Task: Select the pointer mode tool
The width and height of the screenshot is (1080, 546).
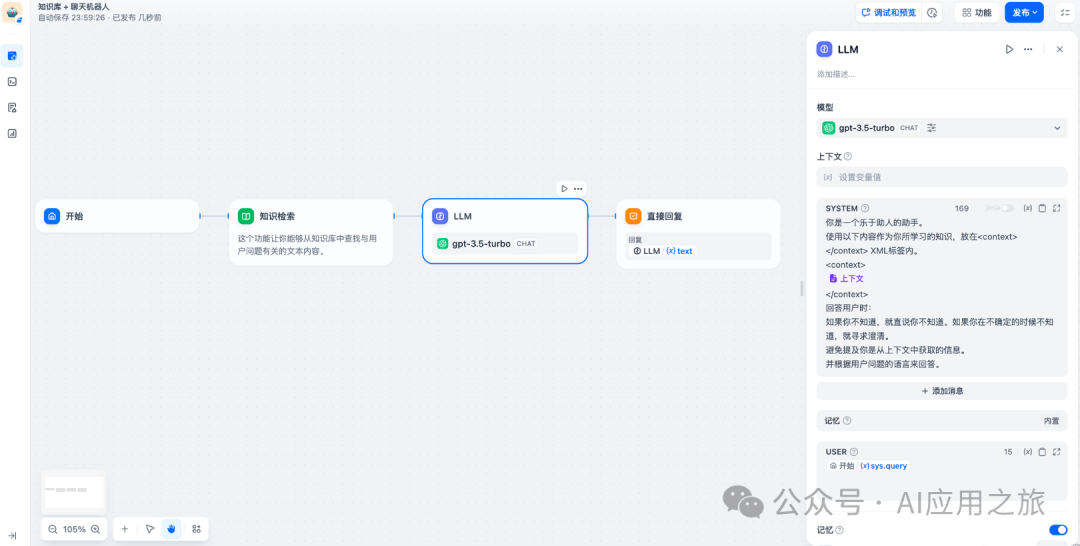Action: [x=149, y=529]
